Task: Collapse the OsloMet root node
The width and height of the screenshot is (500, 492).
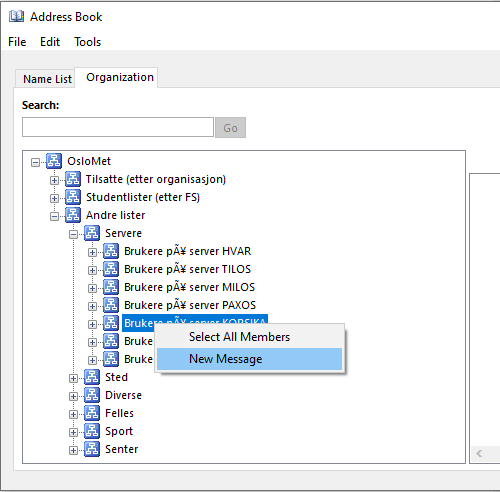Action: (x=35, y=163)
